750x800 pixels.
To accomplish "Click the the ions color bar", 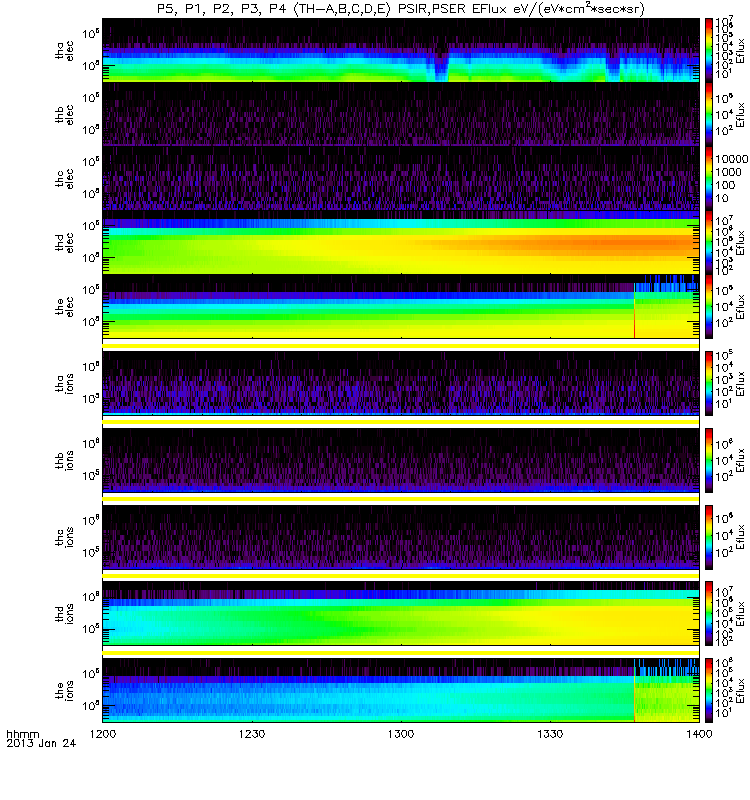I will [x=709, y=690].
